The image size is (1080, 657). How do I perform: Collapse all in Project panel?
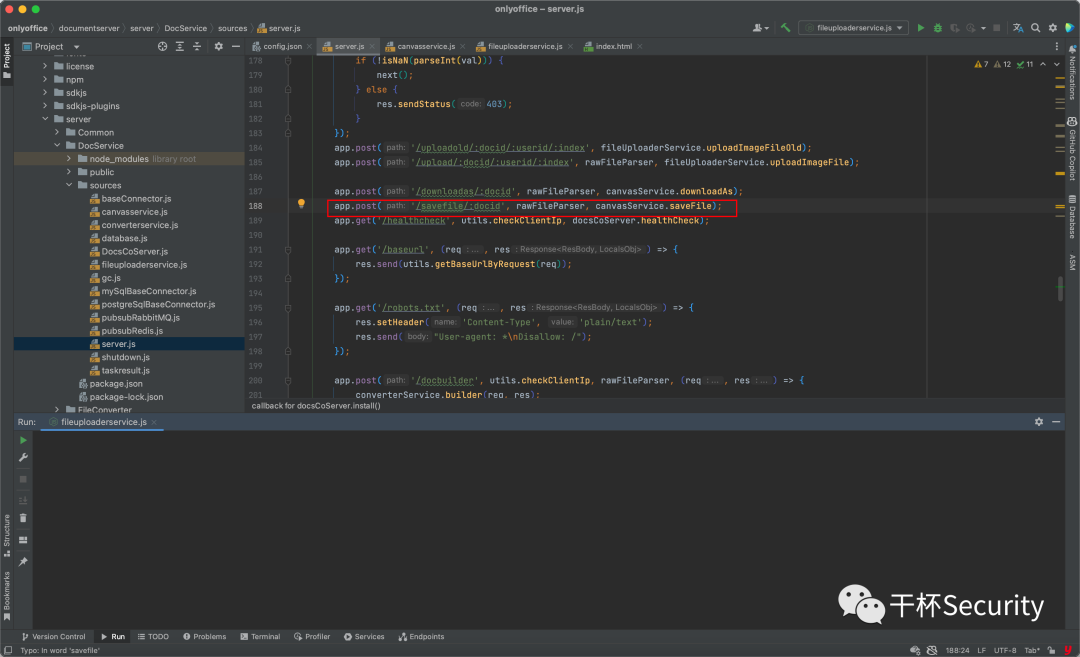tap(197, 46)
